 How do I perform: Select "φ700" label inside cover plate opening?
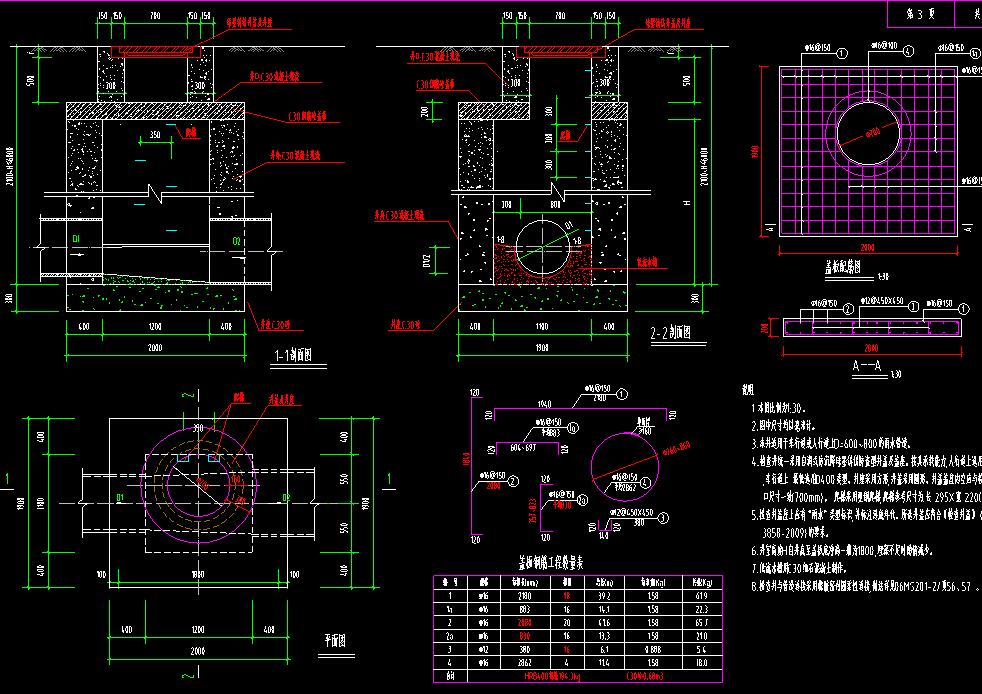point(870,132)
